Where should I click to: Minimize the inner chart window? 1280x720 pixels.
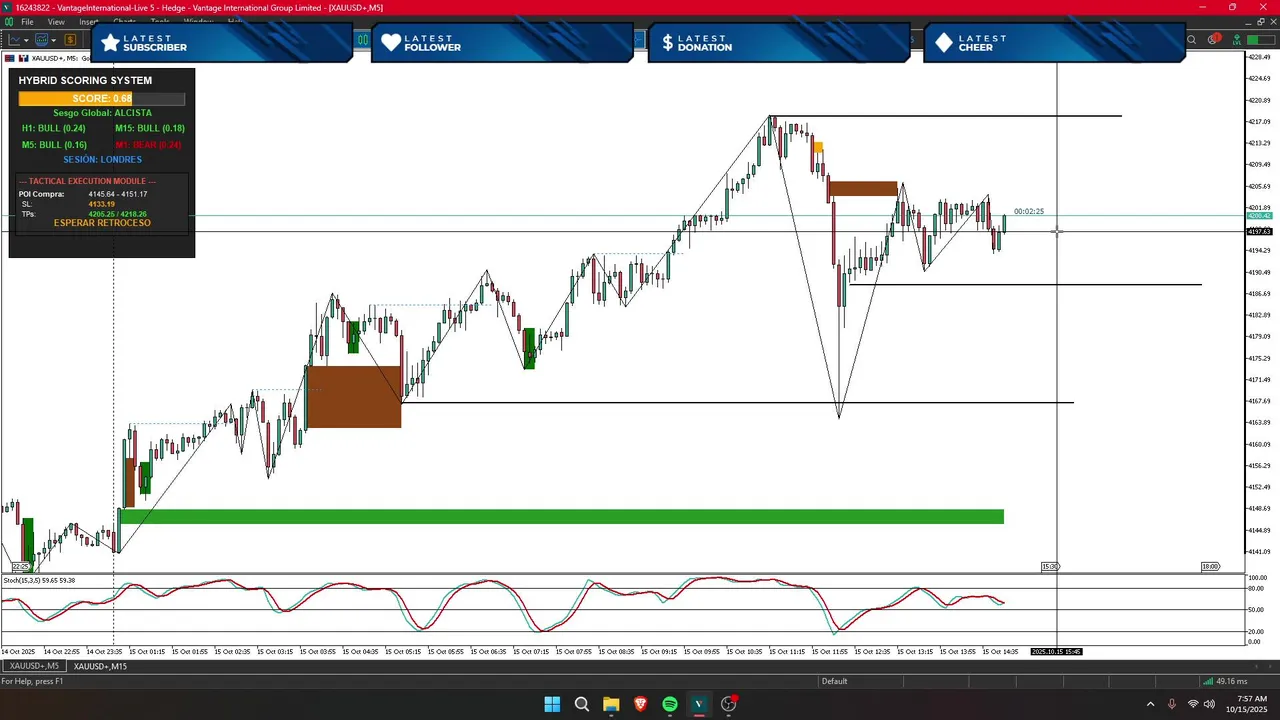[1248, 23]
